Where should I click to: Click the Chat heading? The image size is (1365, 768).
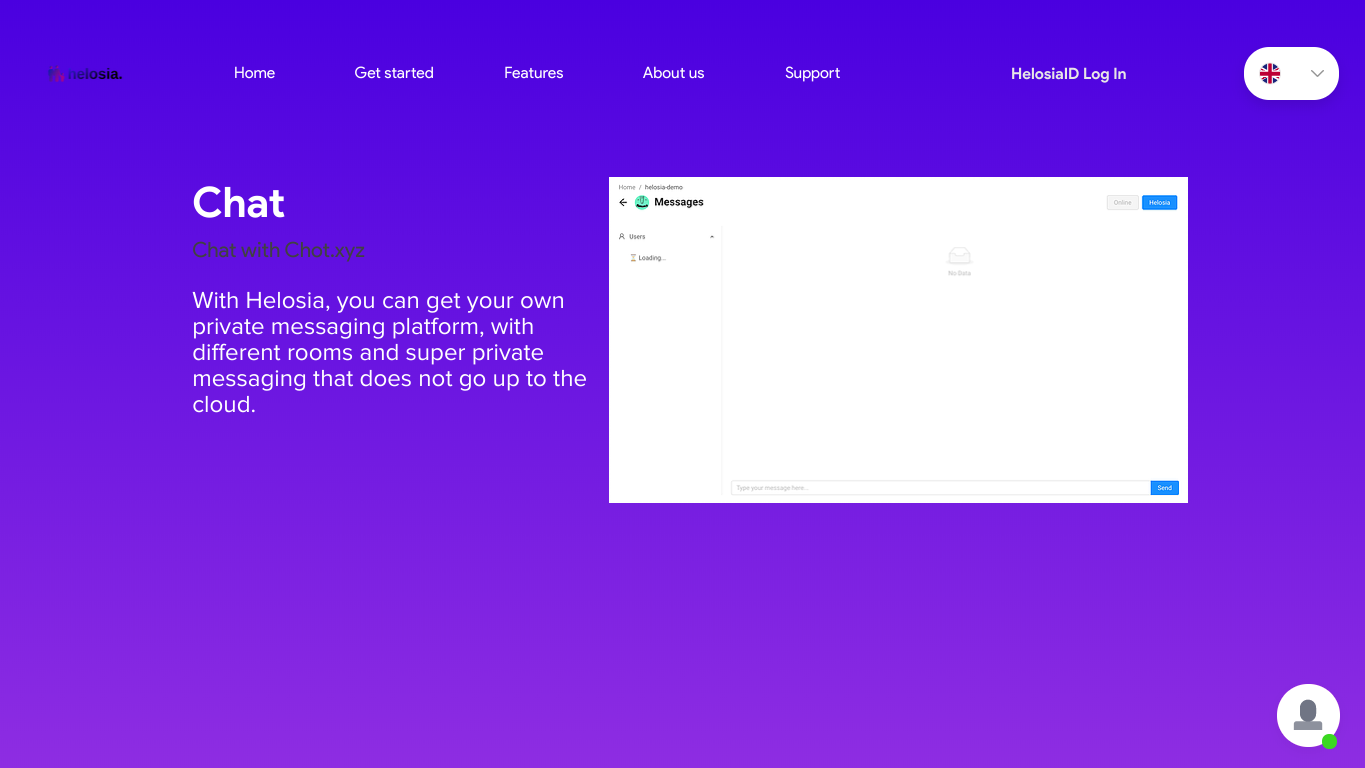point(238,203)
